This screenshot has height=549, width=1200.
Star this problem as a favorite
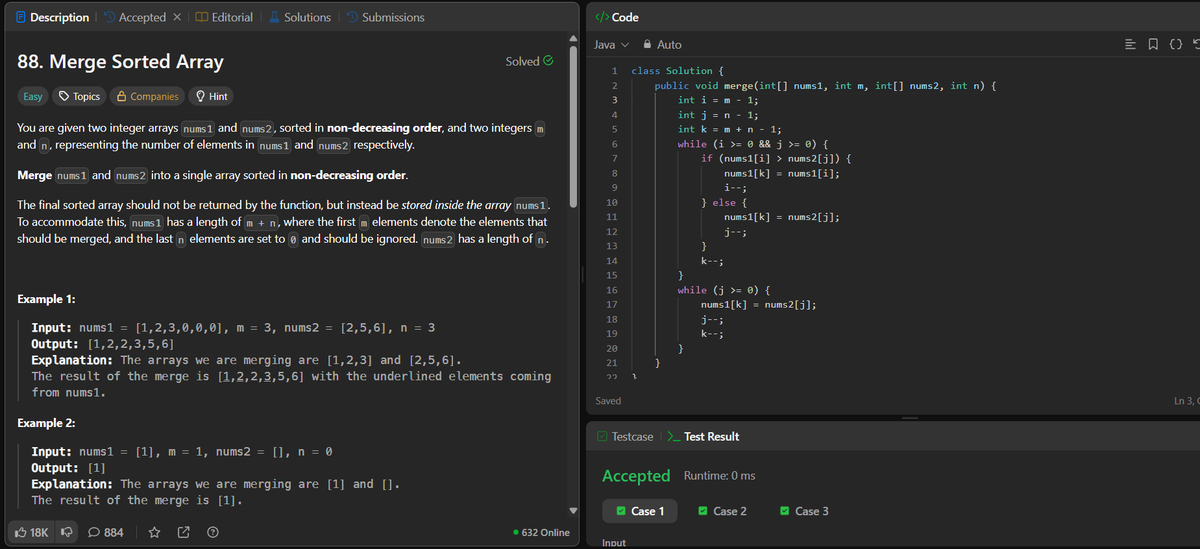click(x=155, y=532)
